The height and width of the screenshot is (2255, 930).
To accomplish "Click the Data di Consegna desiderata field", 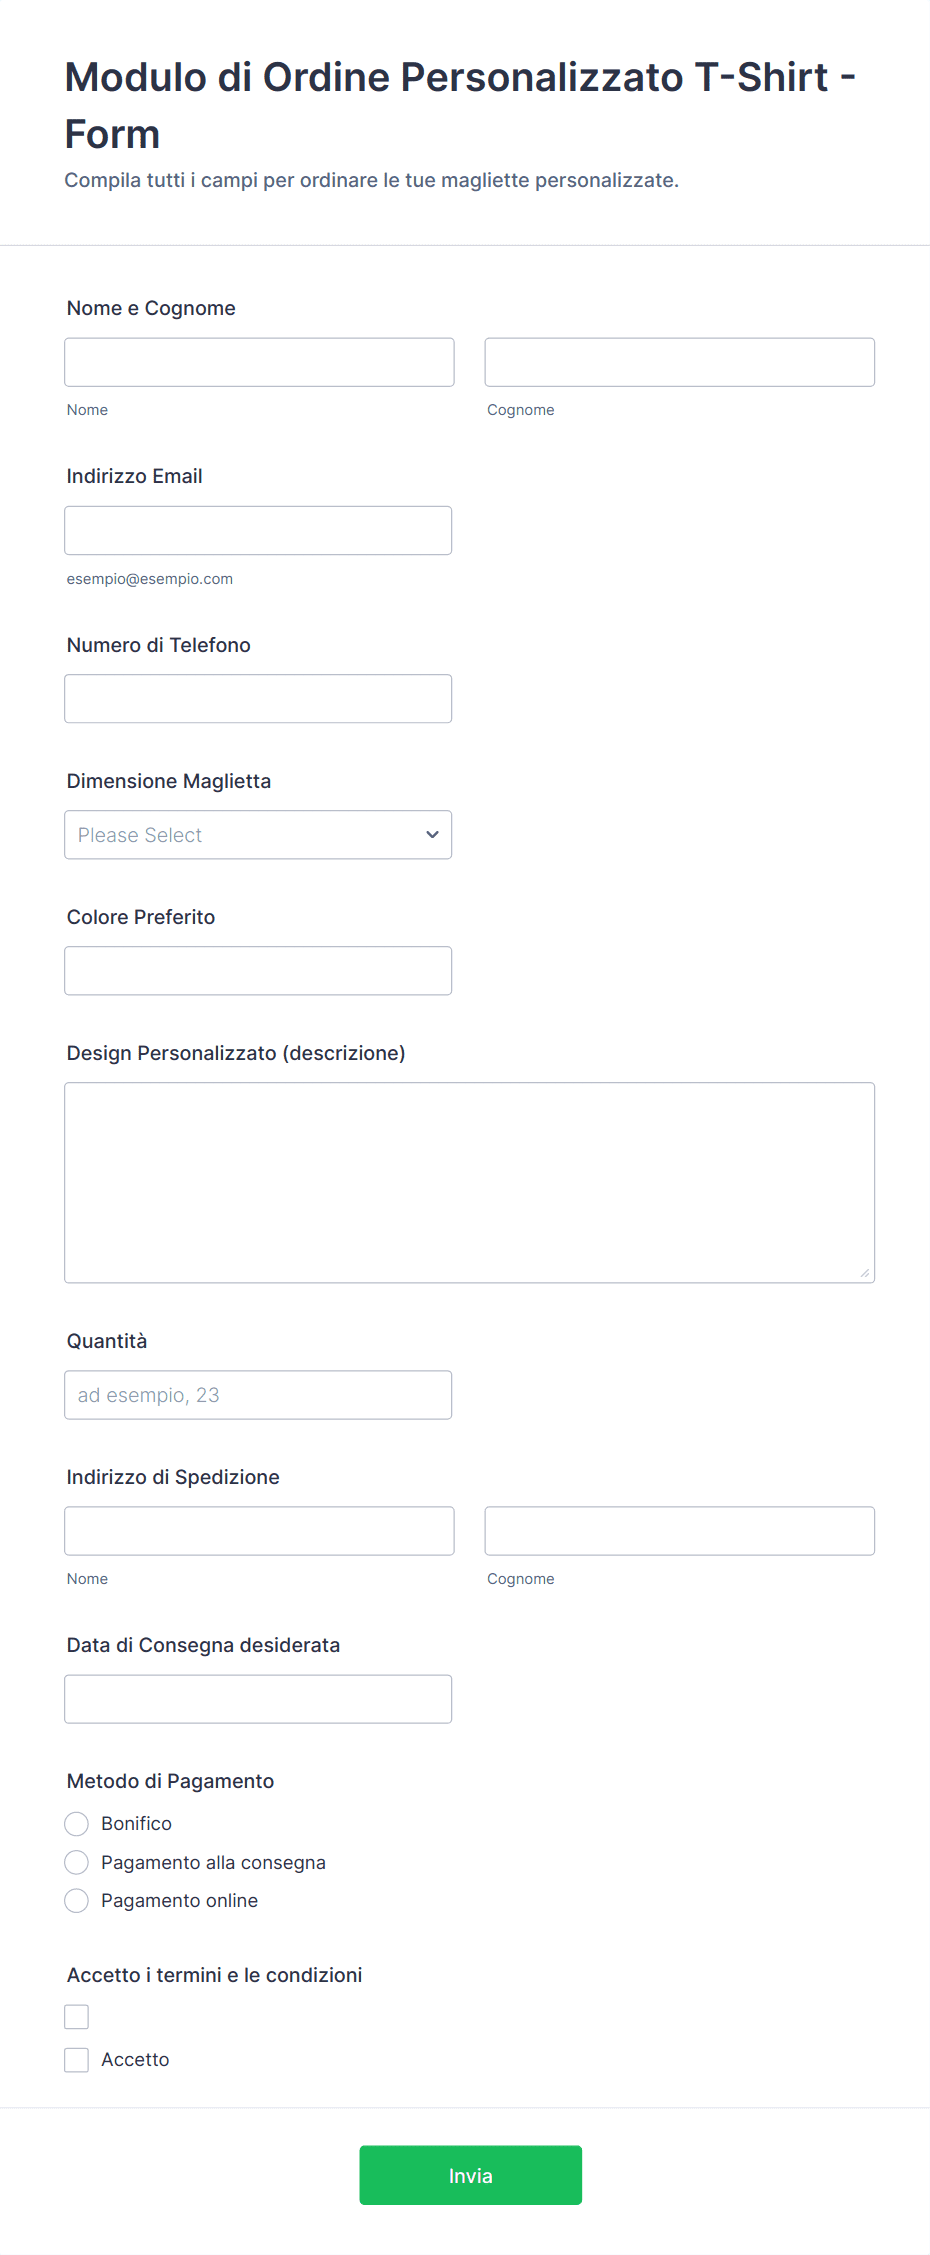I will (258, 1698).
